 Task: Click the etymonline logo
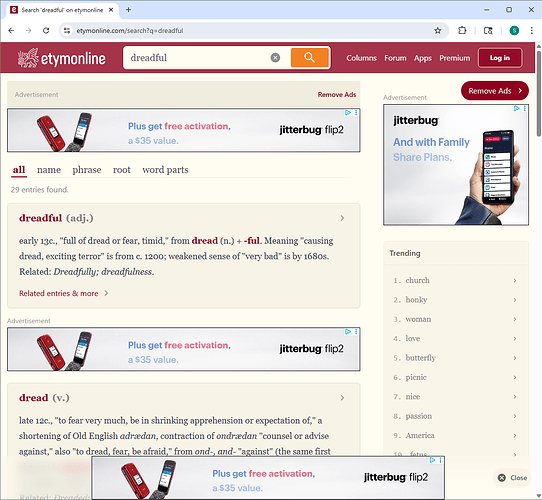click(x=62, y=58)
